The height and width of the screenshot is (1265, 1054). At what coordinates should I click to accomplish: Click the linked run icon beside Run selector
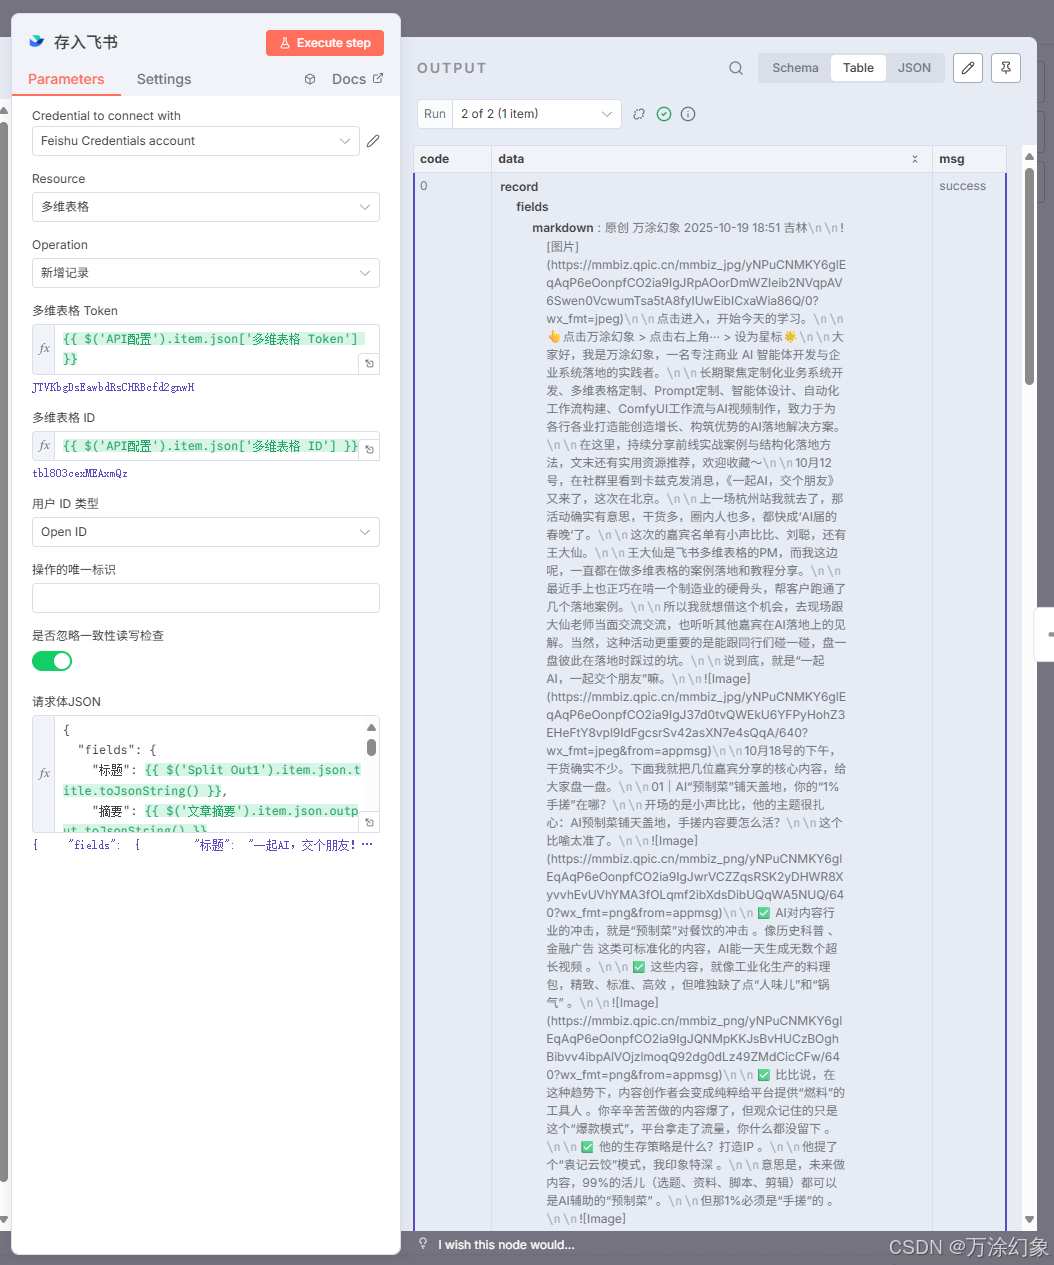click(x=639, y=114)
